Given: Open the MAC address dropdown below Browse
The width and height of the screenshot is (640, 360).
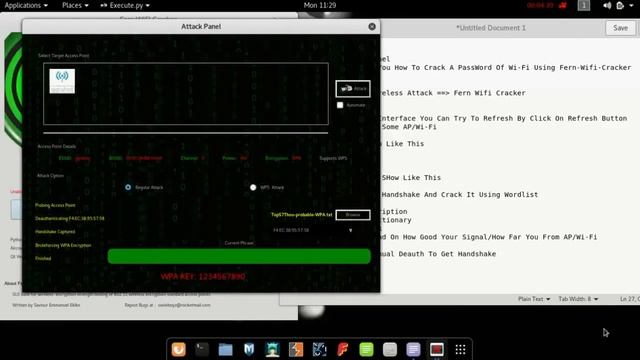Looking at the screenshot, I should pyautogui.click(x=313, y=230).
